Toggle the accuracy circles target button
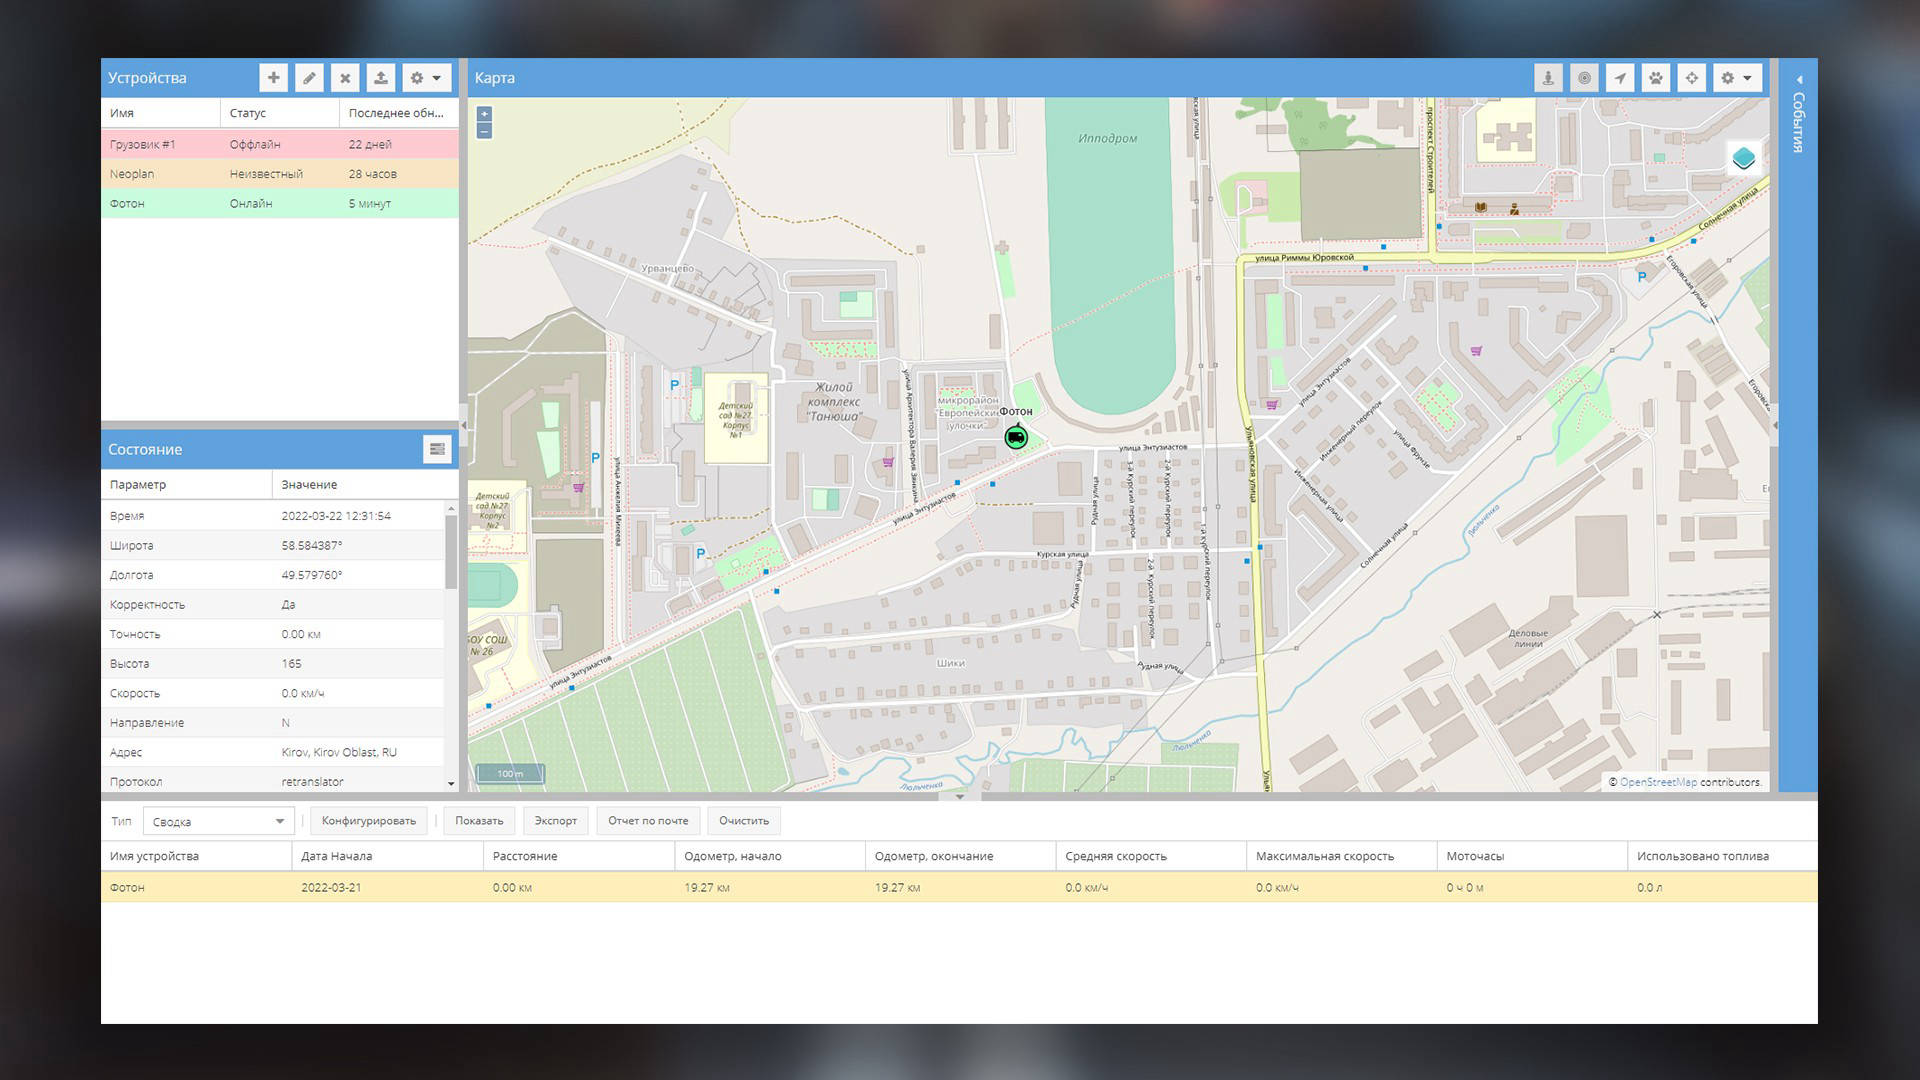1920x1080 pixels. (x=1584, y=78)
